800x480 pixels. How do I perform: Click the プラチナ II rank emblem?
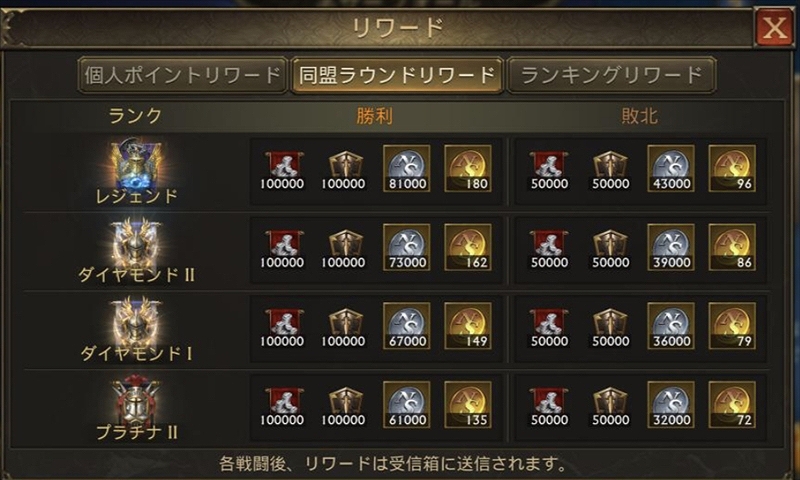136,400
